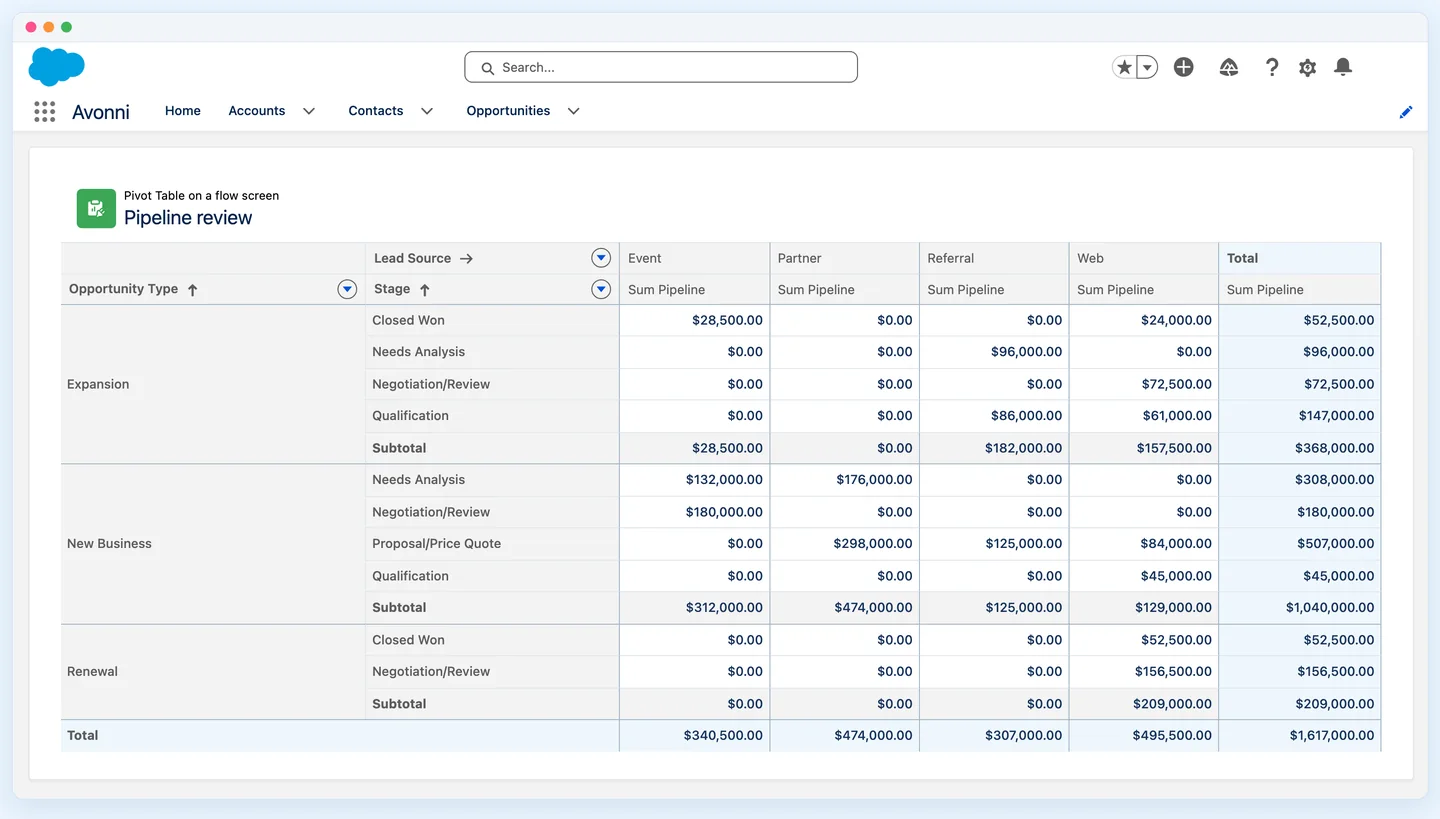
Task: Click the Avonni app name
Action: [x=101, y=112]
